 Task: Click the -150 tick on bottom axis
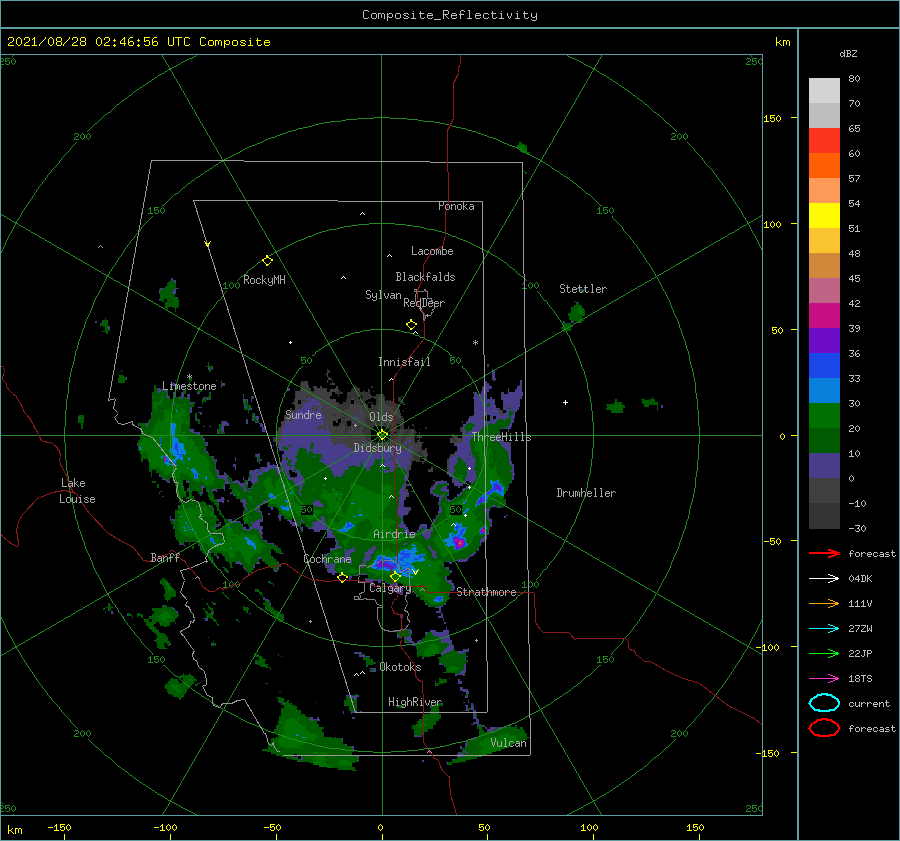point(59,827)
